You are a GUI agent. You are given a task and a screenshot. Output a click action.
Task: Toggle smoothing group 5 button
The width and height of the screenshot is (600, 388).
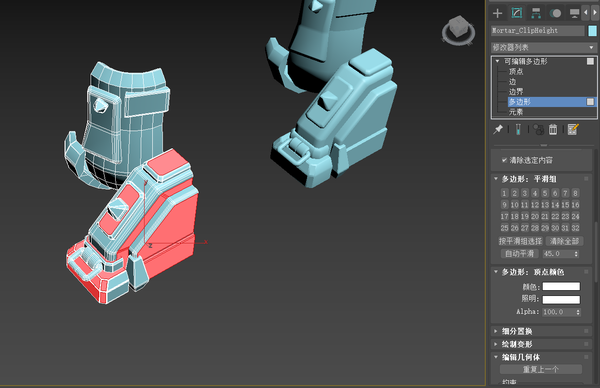click(545, 193)
